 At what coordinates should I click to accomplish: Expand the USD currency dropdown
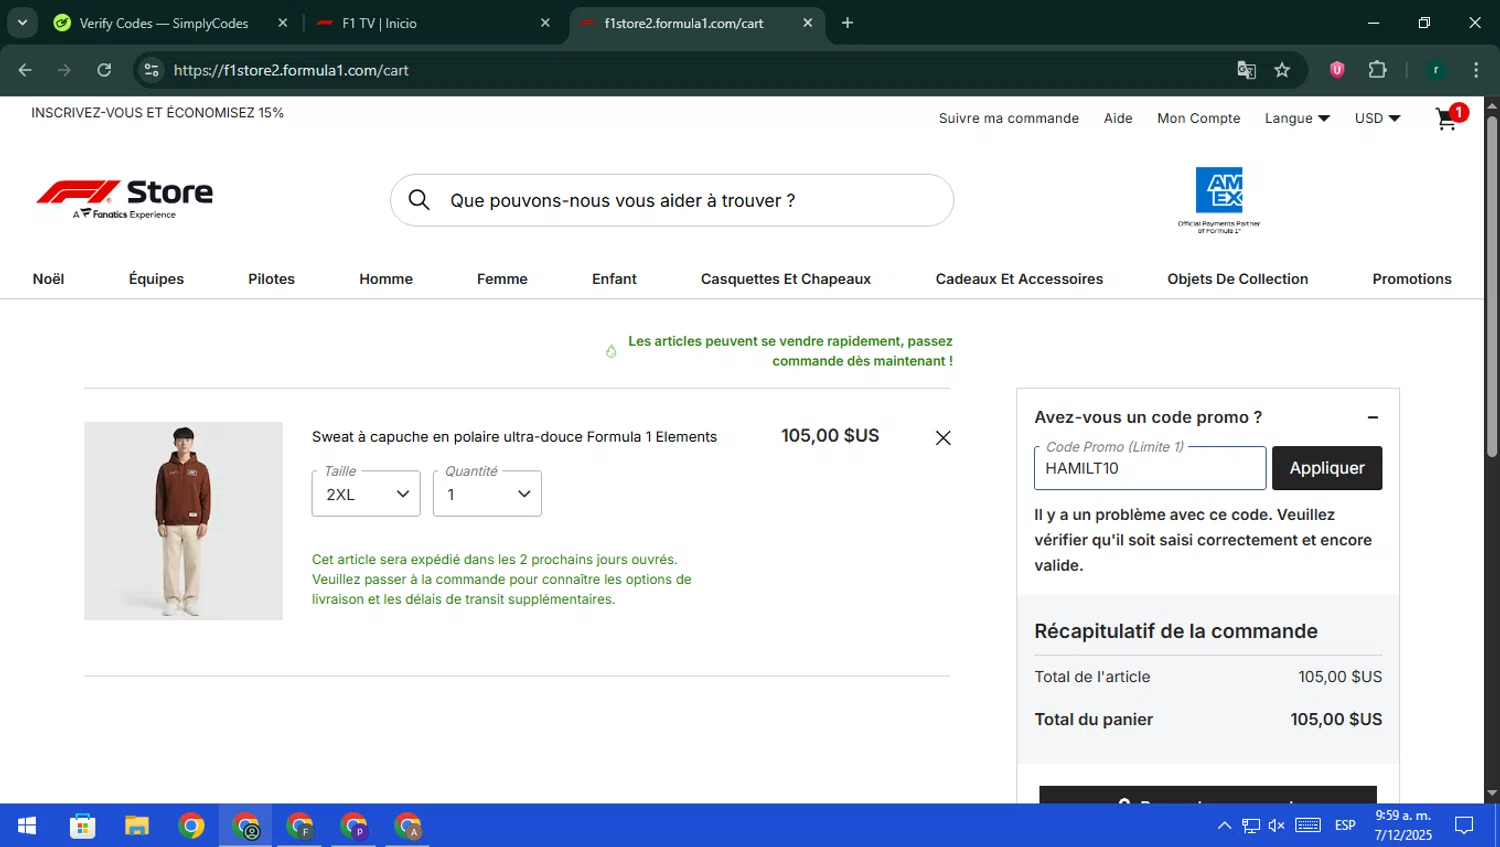1378,118
